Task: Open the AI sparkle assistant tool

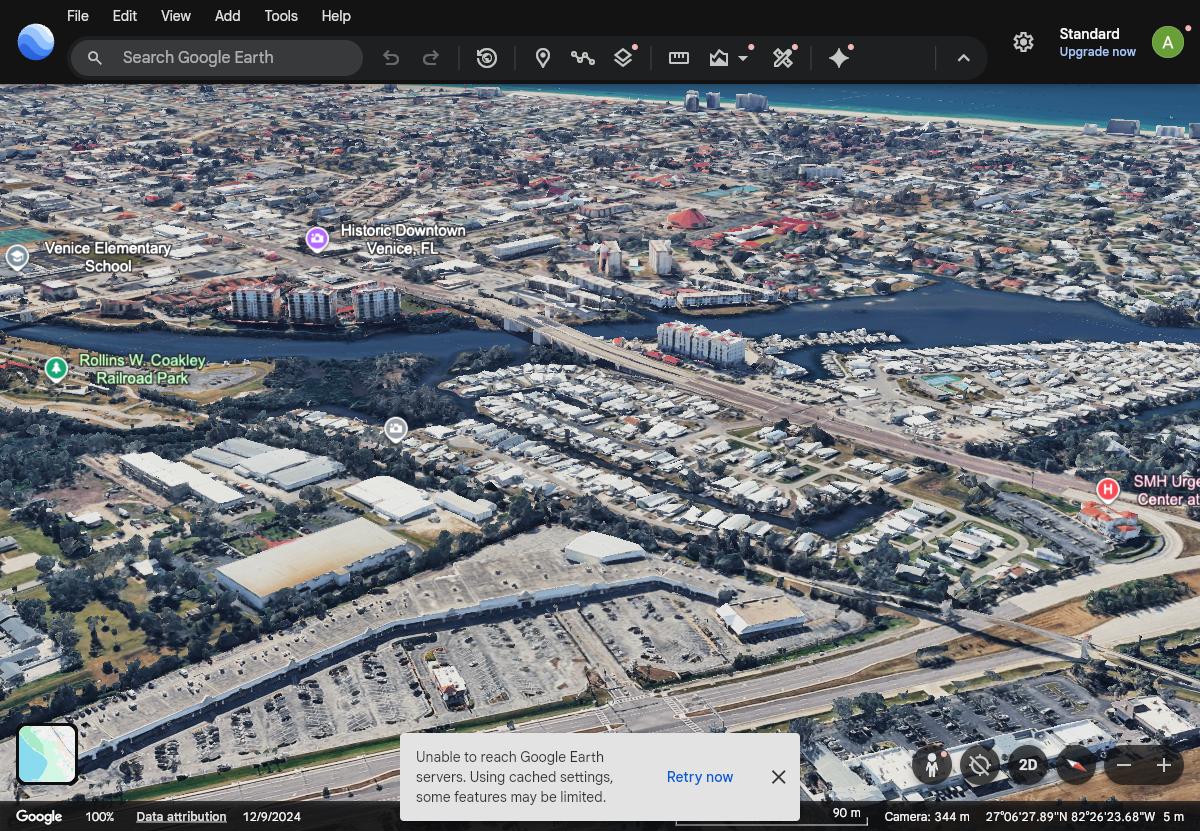Action: click(x=839, y=58)
